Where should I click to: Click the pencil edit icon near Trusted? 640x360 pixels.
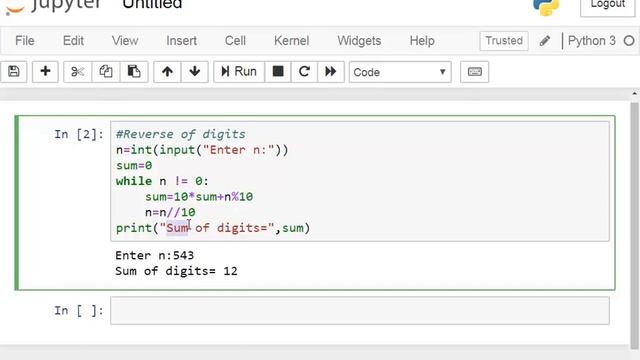tap(544, 41)
